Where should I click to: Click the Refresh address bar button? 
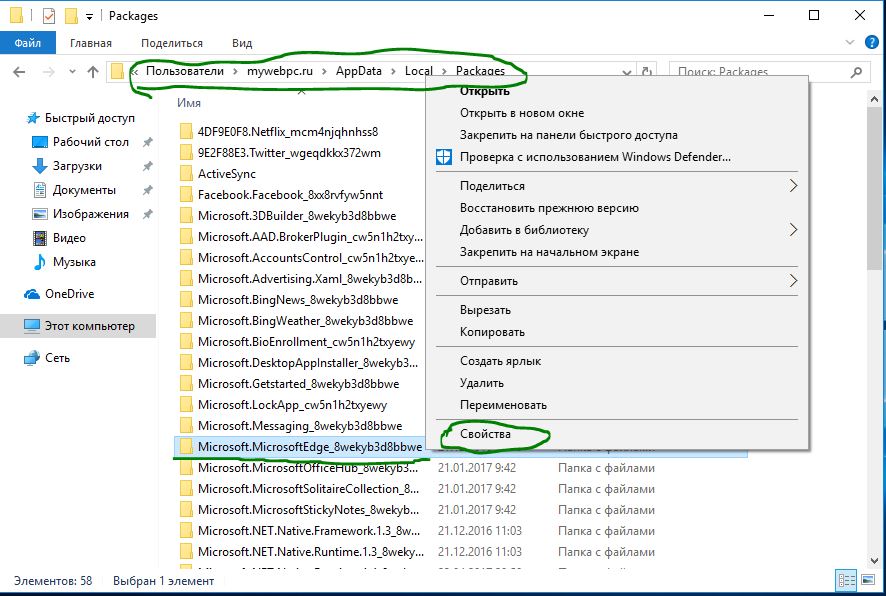[648, 72]
